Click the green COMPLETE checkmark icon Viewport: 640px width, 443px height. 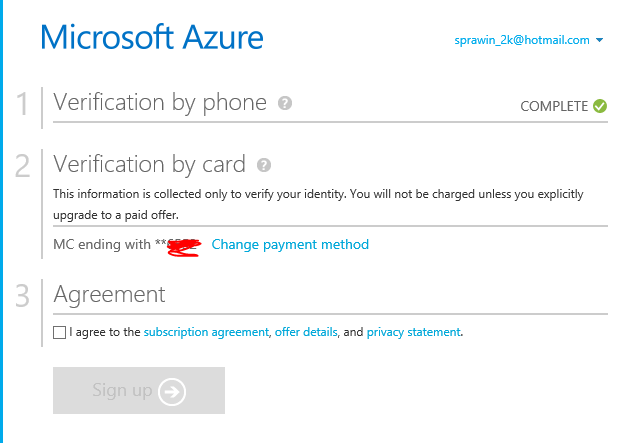[600, 105]
